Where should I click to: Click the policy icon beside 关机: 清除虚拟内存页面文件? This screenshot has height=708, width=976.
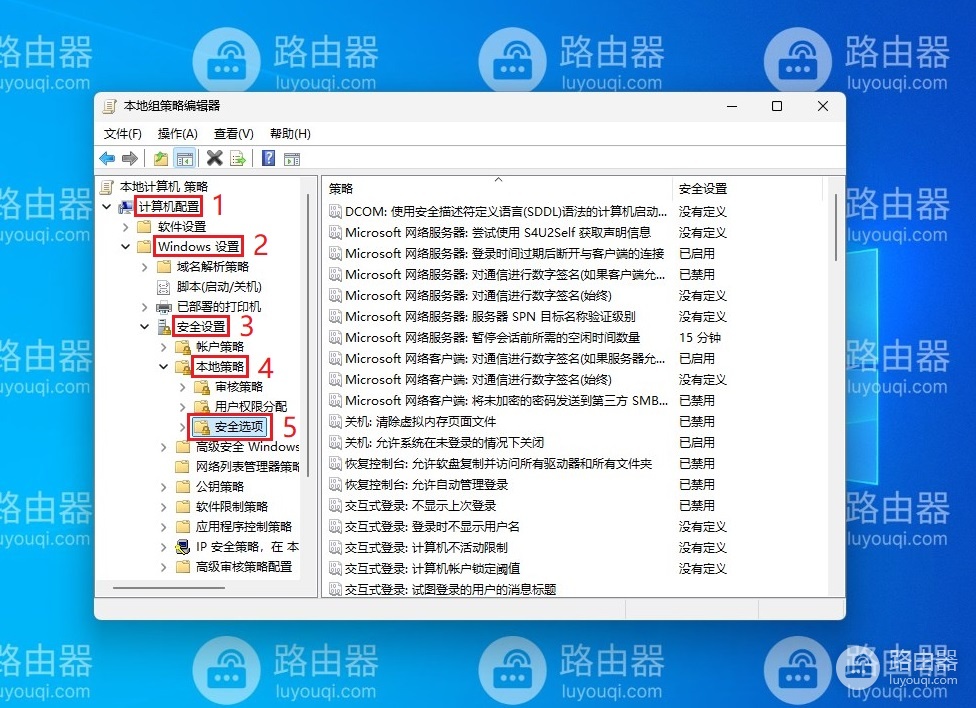tap(336, 422)
